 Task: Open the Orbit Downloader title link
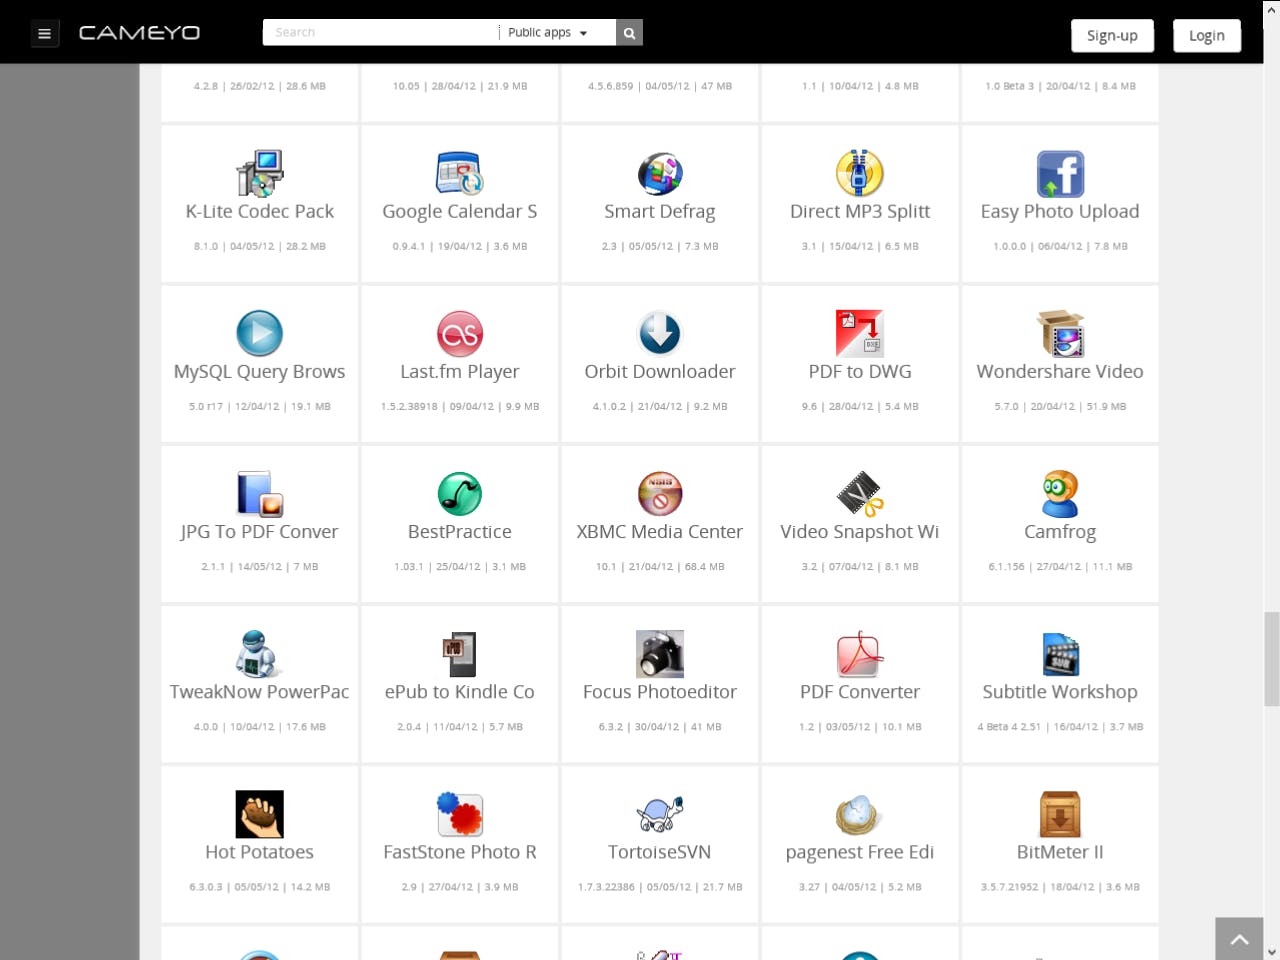(660, 372)
